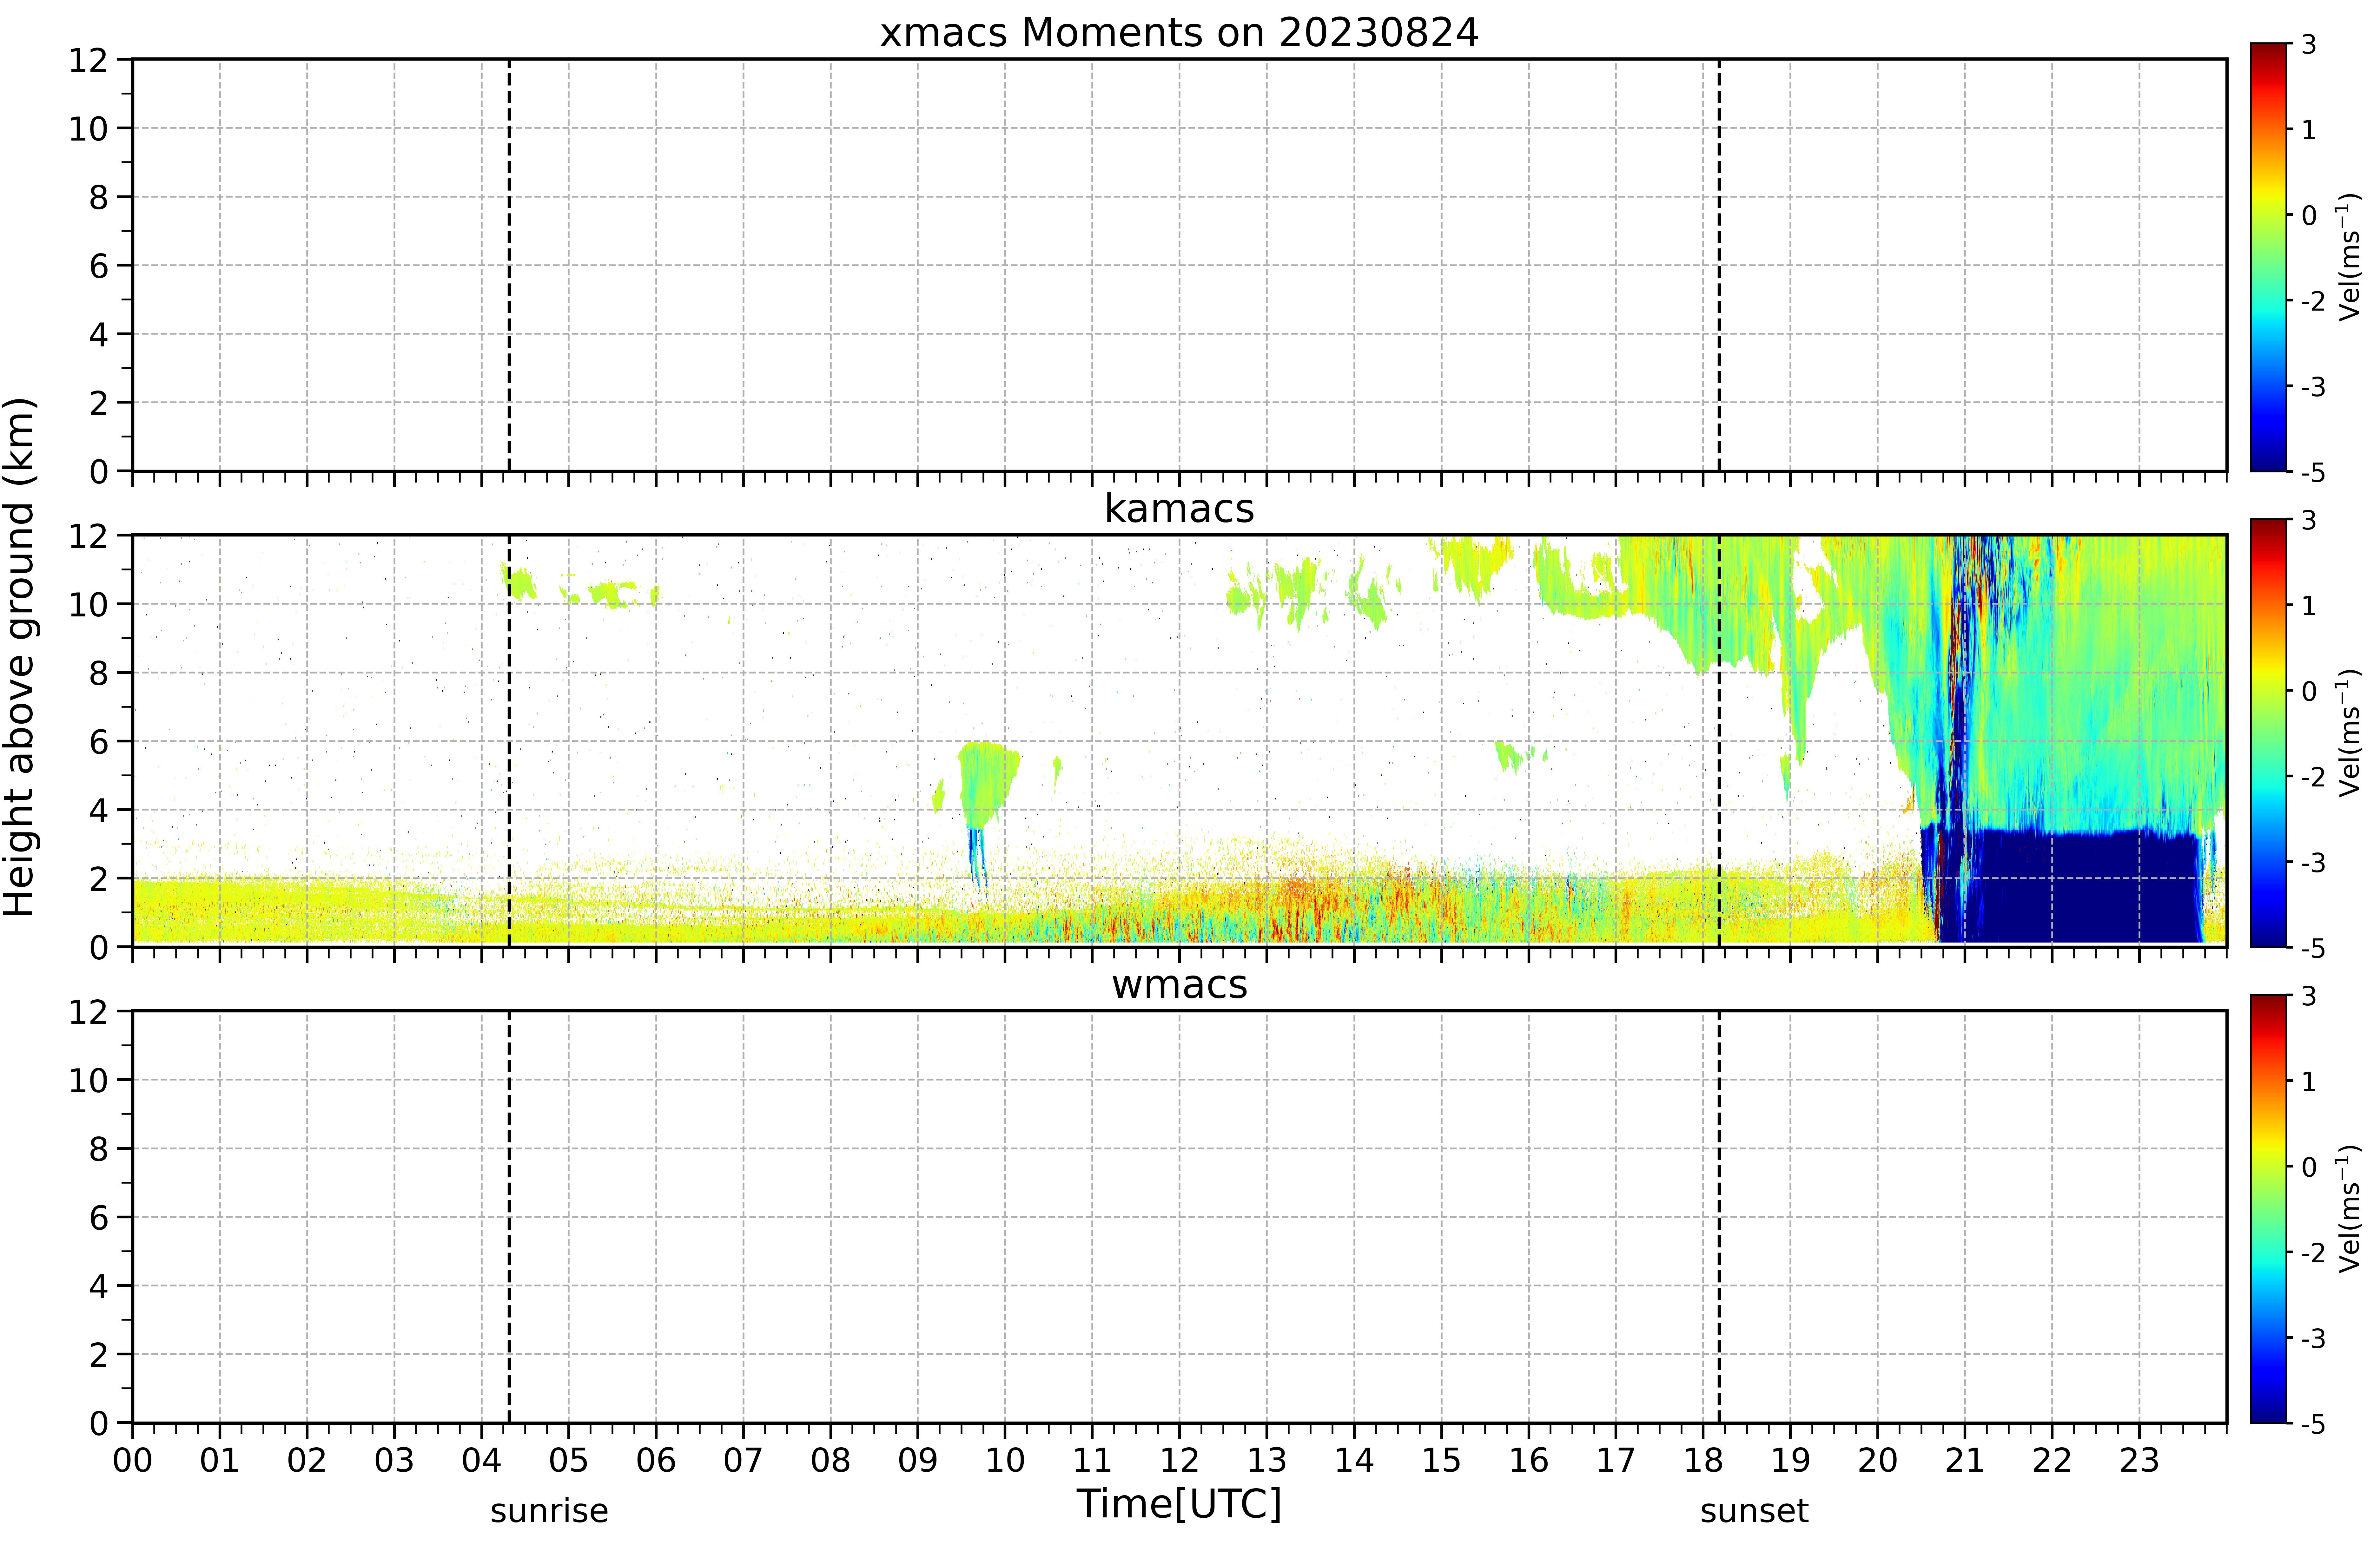2380x1545 pixels.
Task: Click the '3' value at top of xmacs colorbar
Action: [2309, 45]
